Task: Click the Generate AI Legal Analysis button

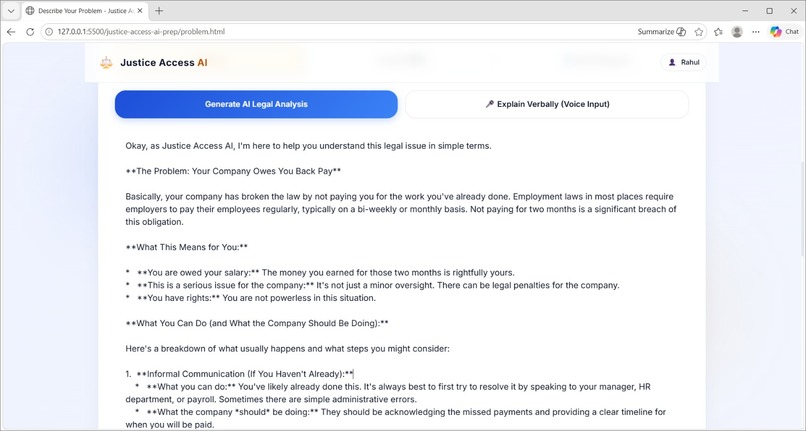Action: click(x=256, y=104)
